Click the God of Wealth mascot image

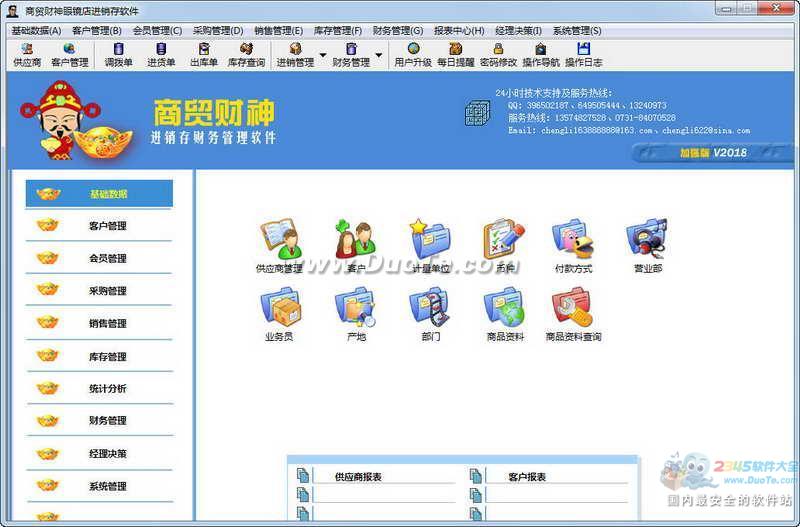(x=77, y=120)
